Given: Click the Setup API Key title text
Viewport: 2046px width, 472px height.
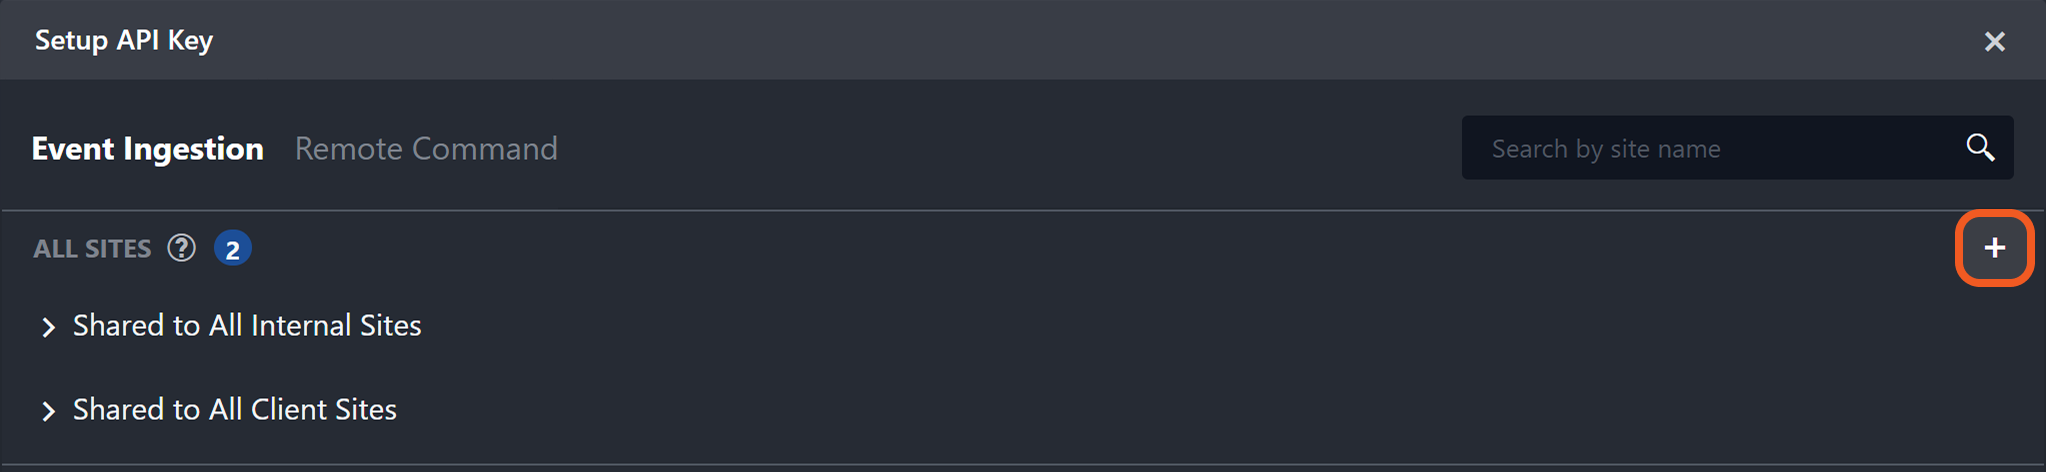Looking at the screenshot, I should [124, 40].
